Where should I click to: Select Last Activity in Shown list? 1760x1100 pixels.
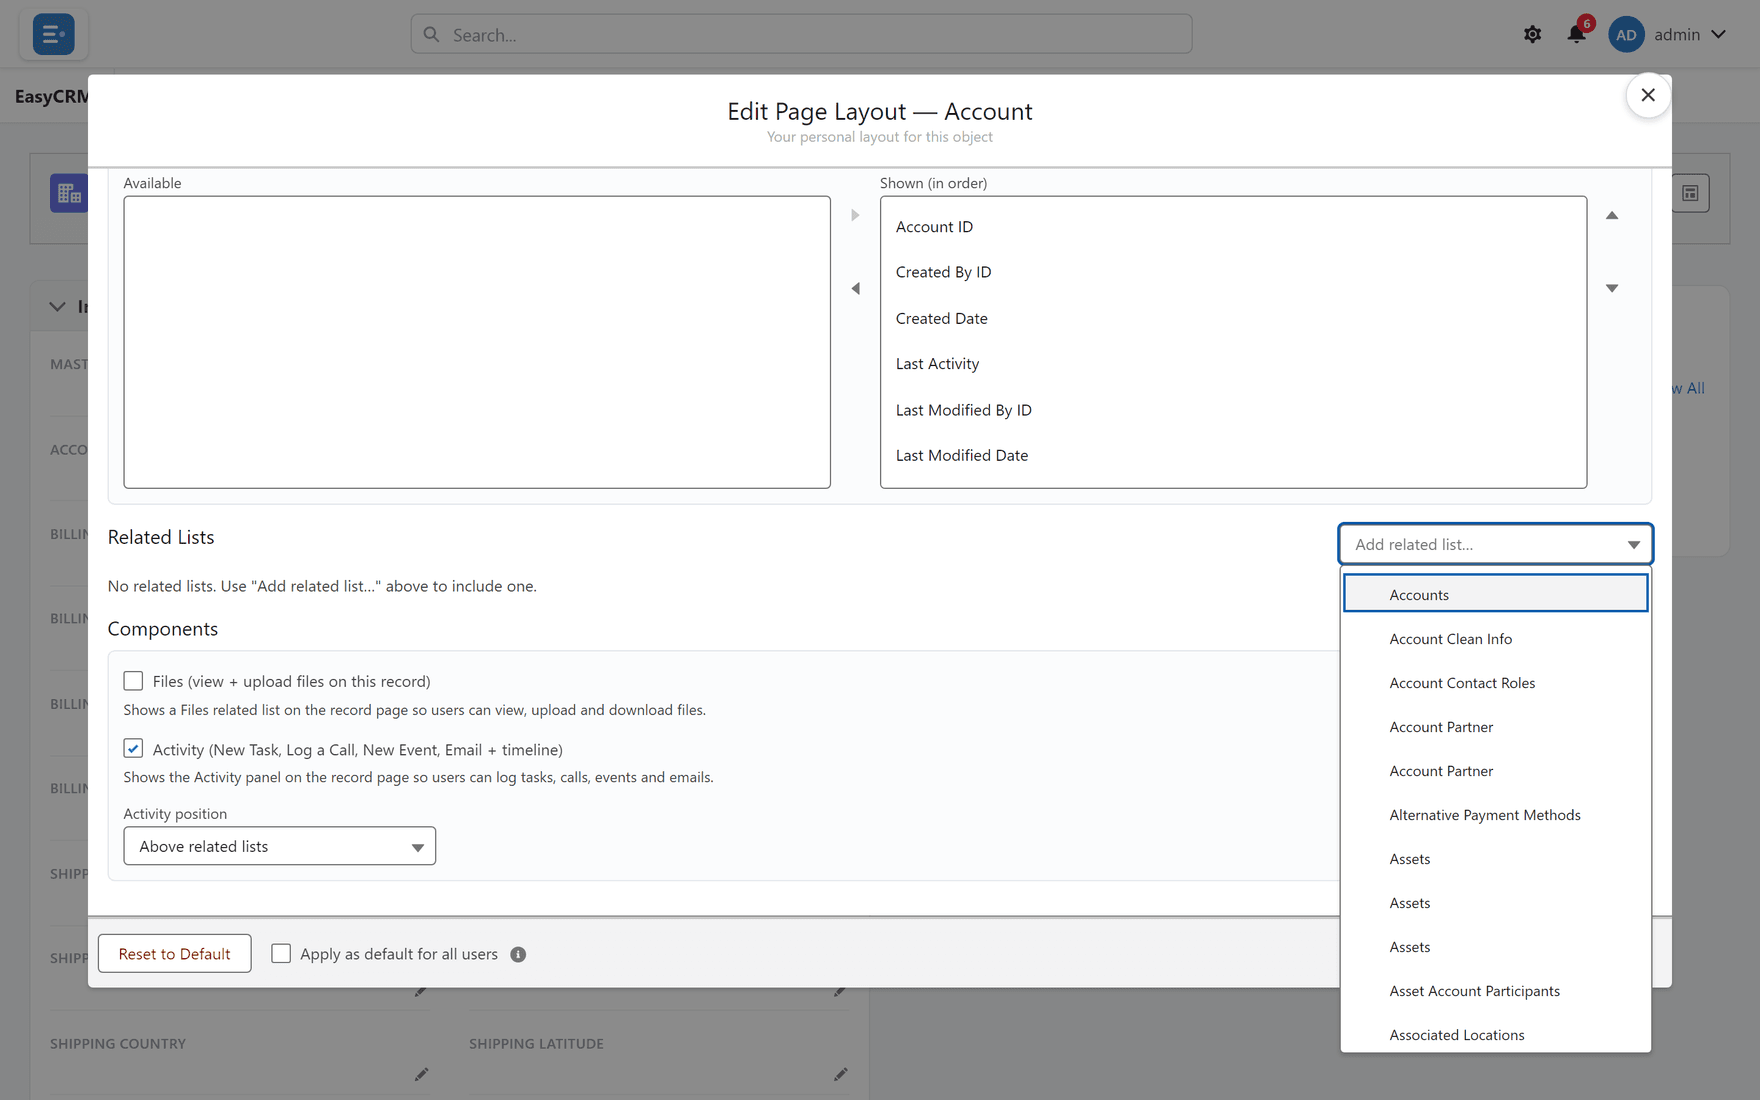[x=1233, y=364]
